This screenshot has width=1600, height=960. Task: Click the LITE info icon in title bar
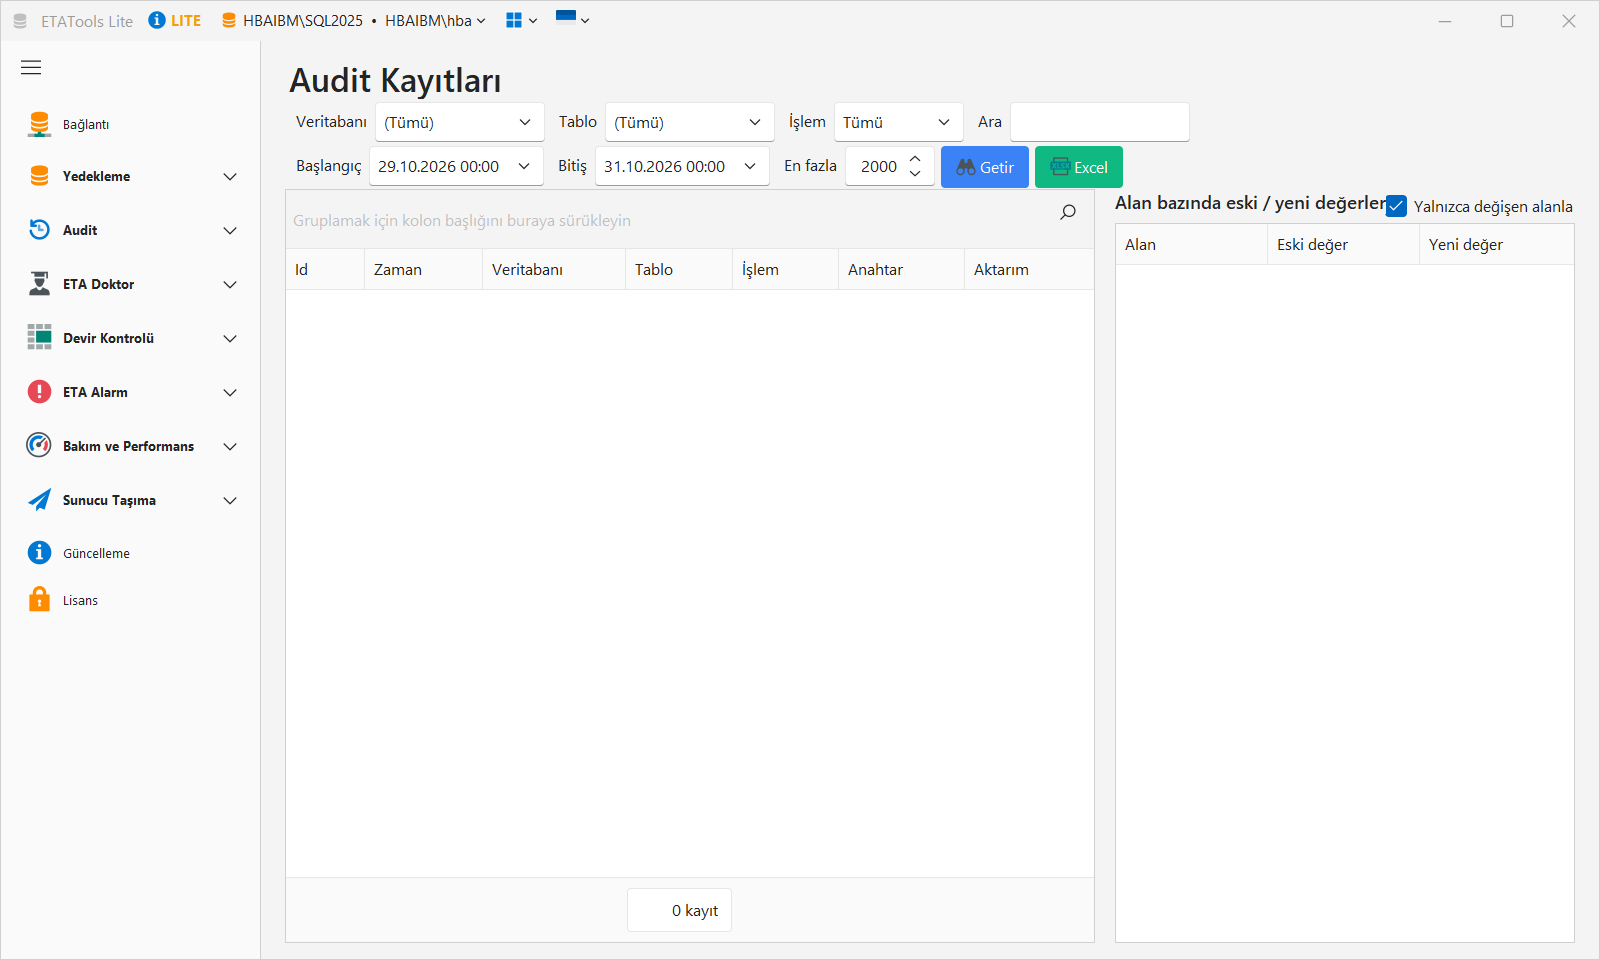click(157, 20)
